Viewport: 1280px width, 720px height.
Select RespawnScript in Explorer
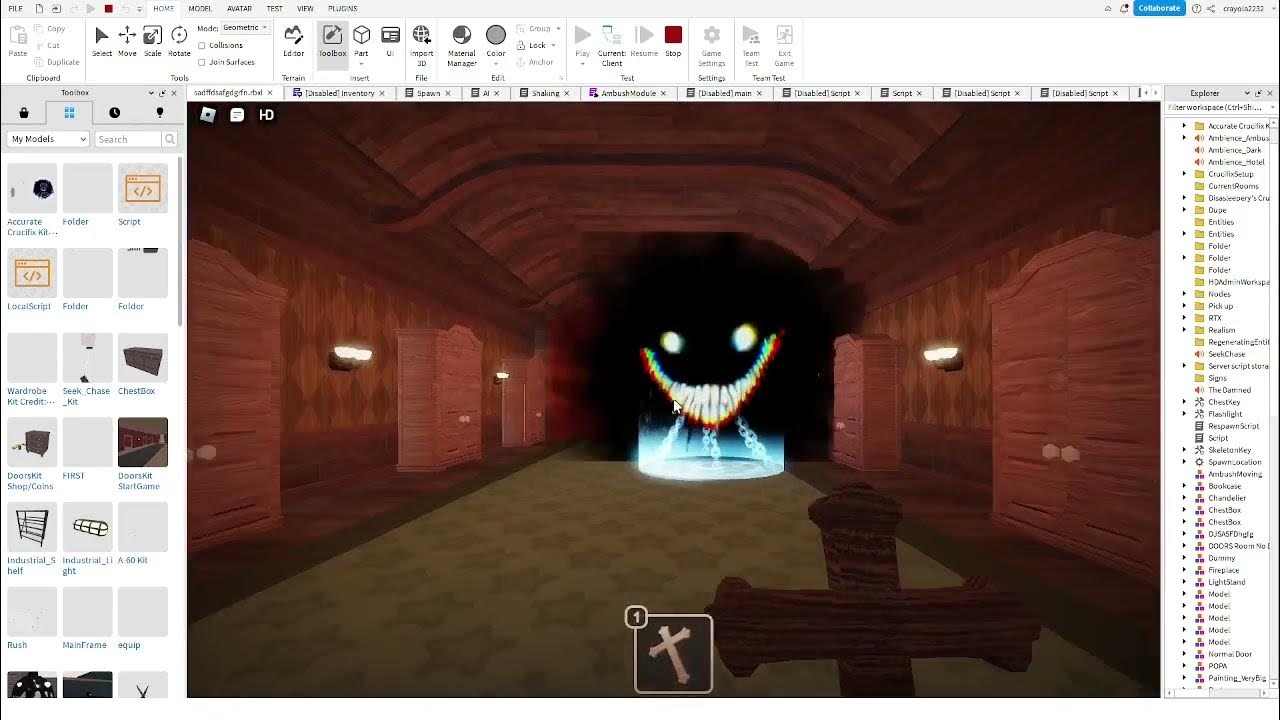click(x=1233, y=426)
